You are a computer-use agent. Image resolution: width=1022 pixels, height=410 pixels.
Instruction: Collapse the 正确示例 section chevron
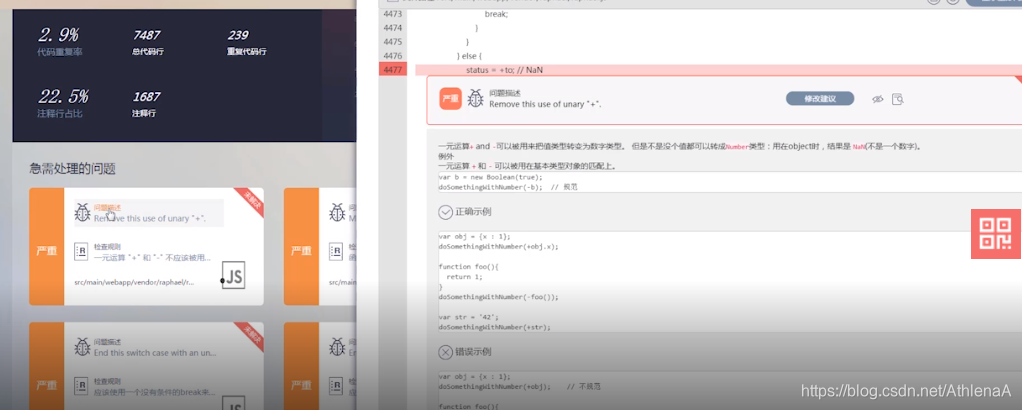point(445,212)
